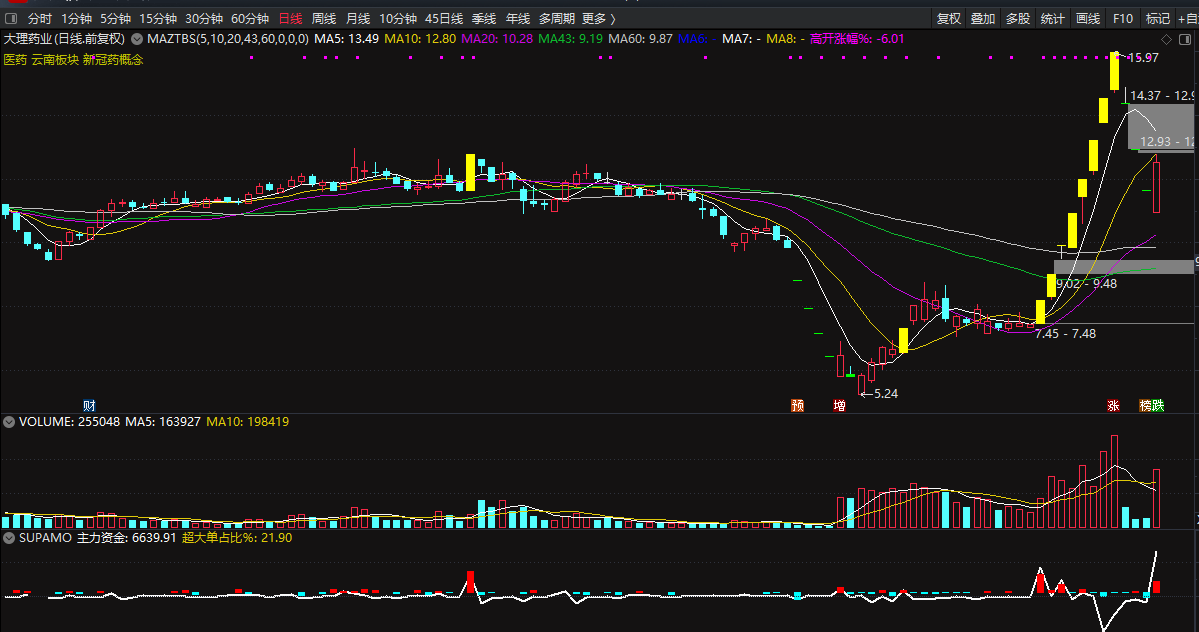The image size is (1199, 632).
Task: Expand the SUPAMO indicator dropdown arrow
Action: point(10,538)
